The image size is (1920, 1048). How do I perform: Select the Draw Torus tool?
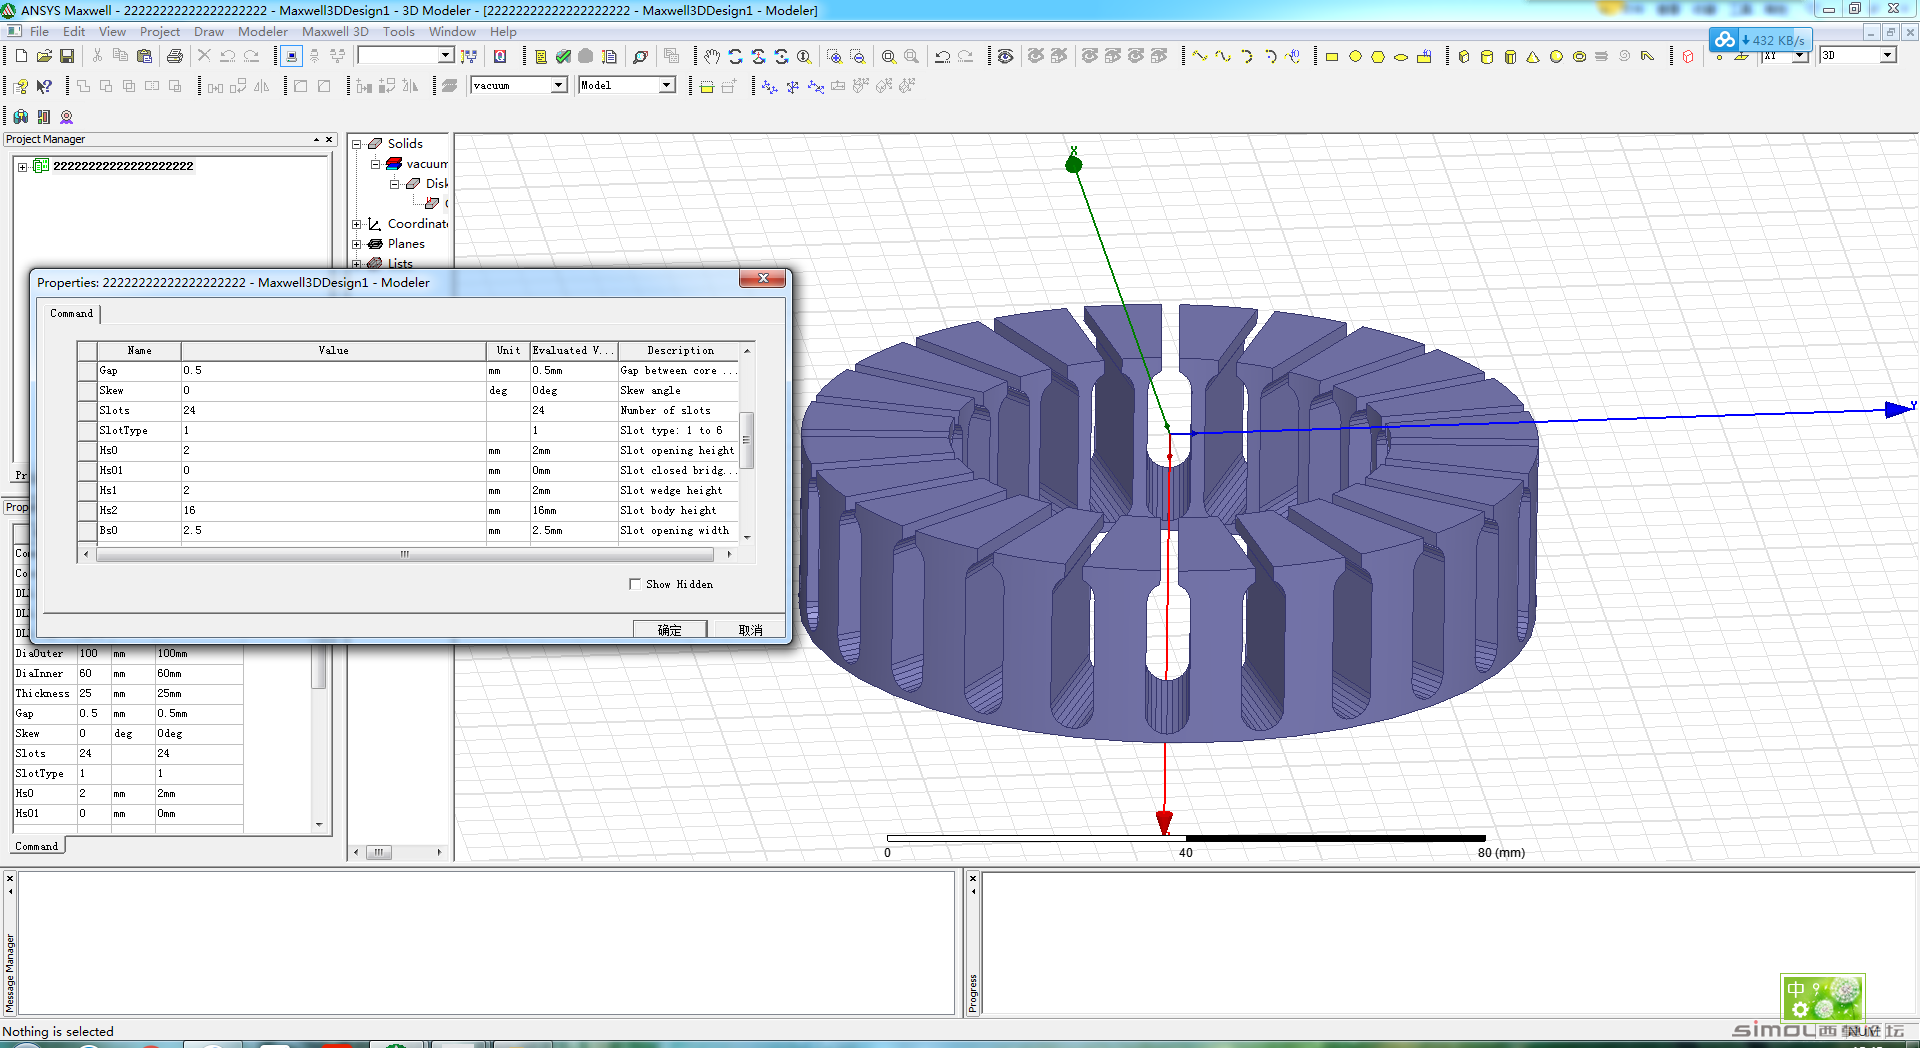click(1579, 56)
